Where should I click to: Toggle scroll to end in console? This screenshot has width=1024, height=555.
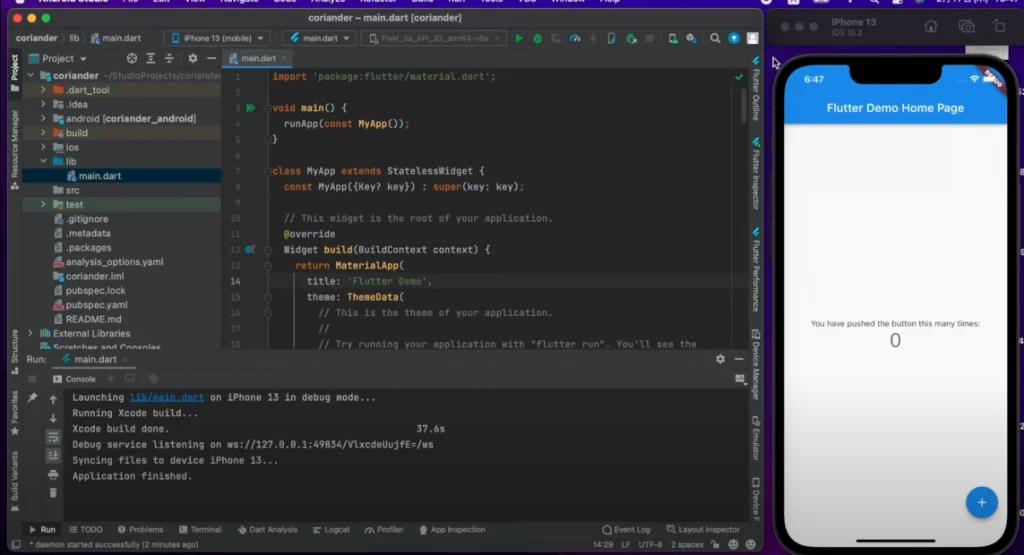point(53,456)
